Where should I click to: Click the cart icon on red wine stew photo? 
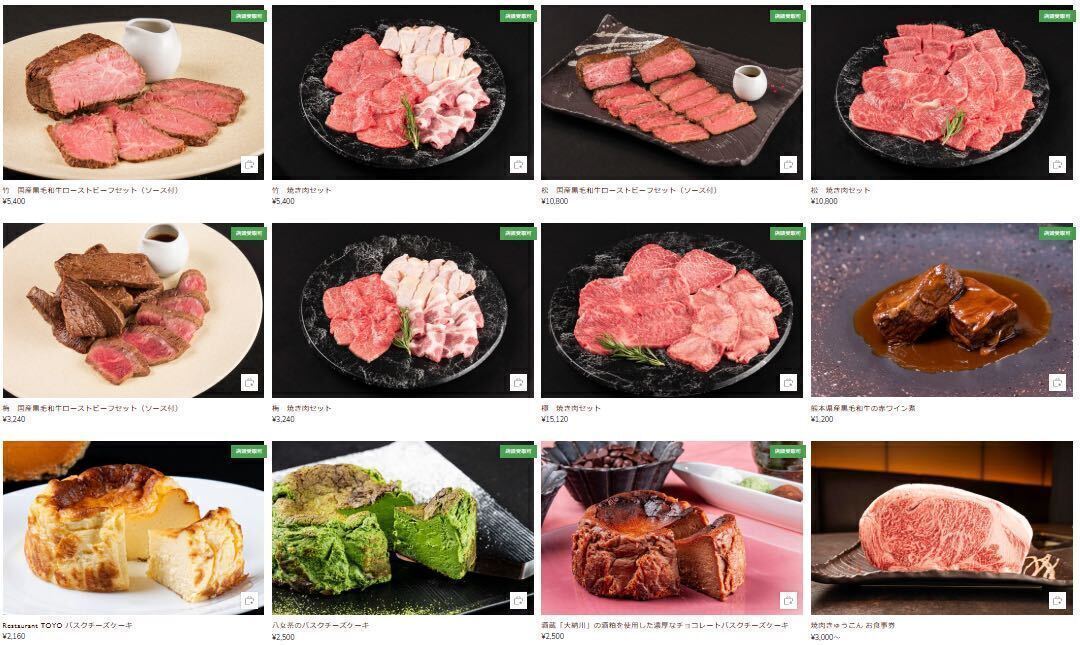(x=1057, y=382)
